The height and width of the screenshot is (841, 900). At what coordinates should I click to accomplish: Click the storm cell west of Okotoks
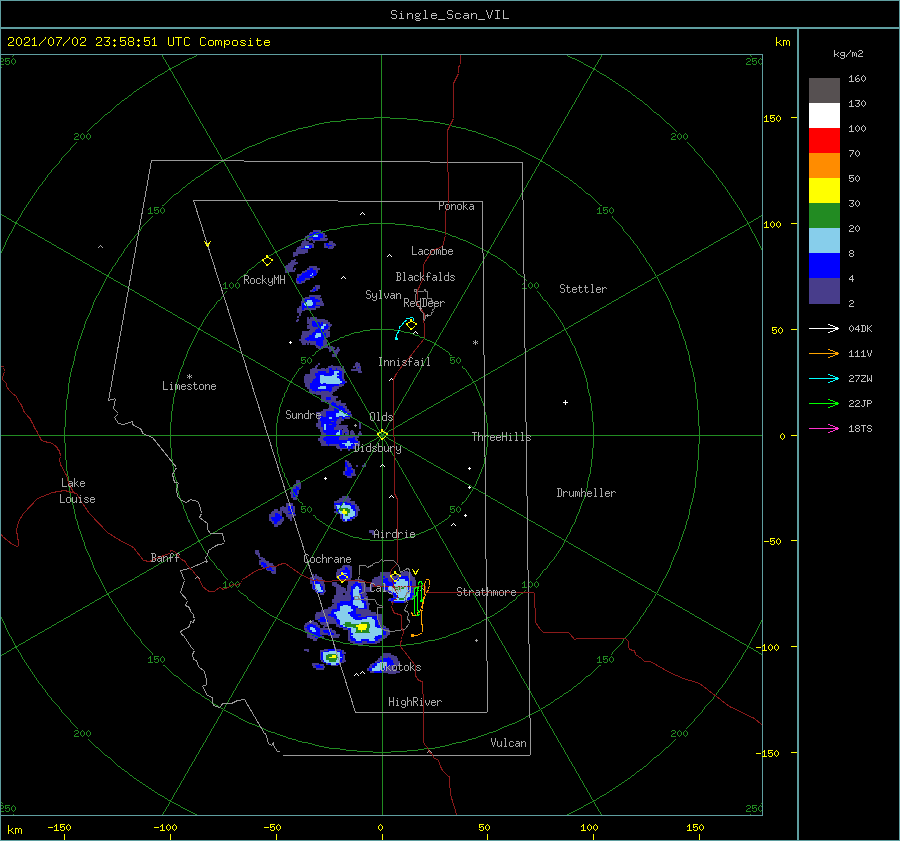tap(332, 656)
